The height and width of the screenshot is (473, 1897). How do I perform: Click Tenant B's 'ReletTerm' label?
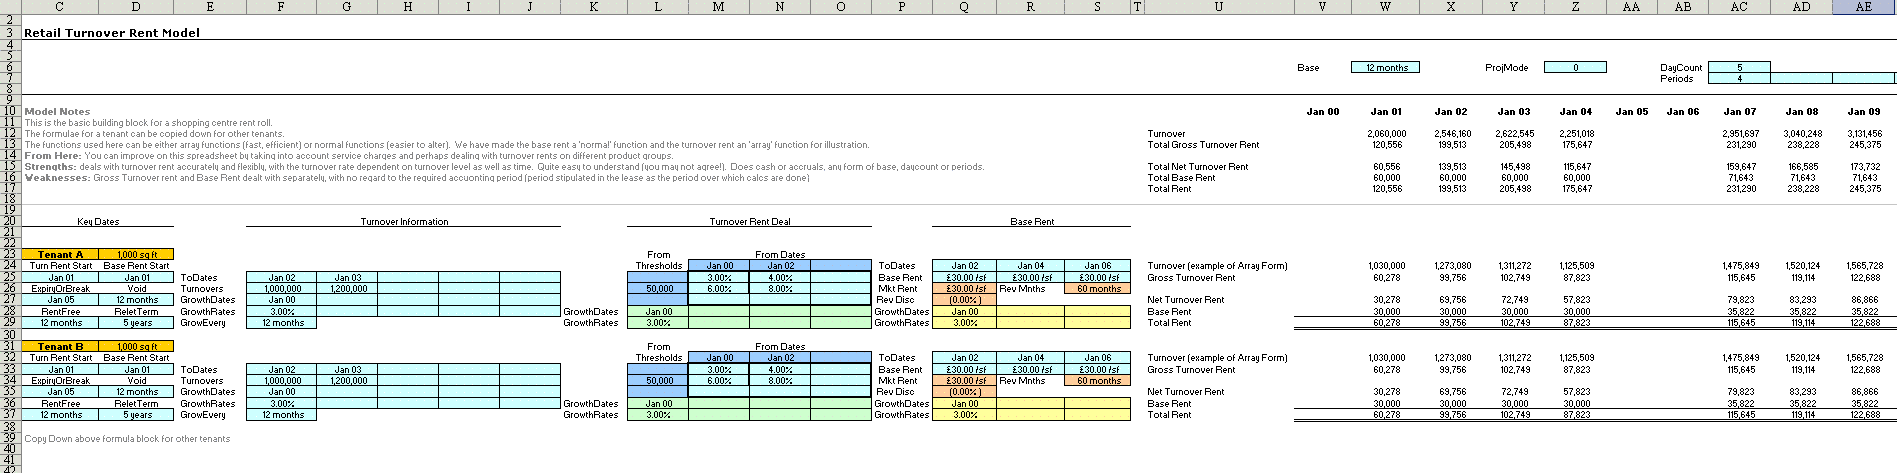point(137,403)
